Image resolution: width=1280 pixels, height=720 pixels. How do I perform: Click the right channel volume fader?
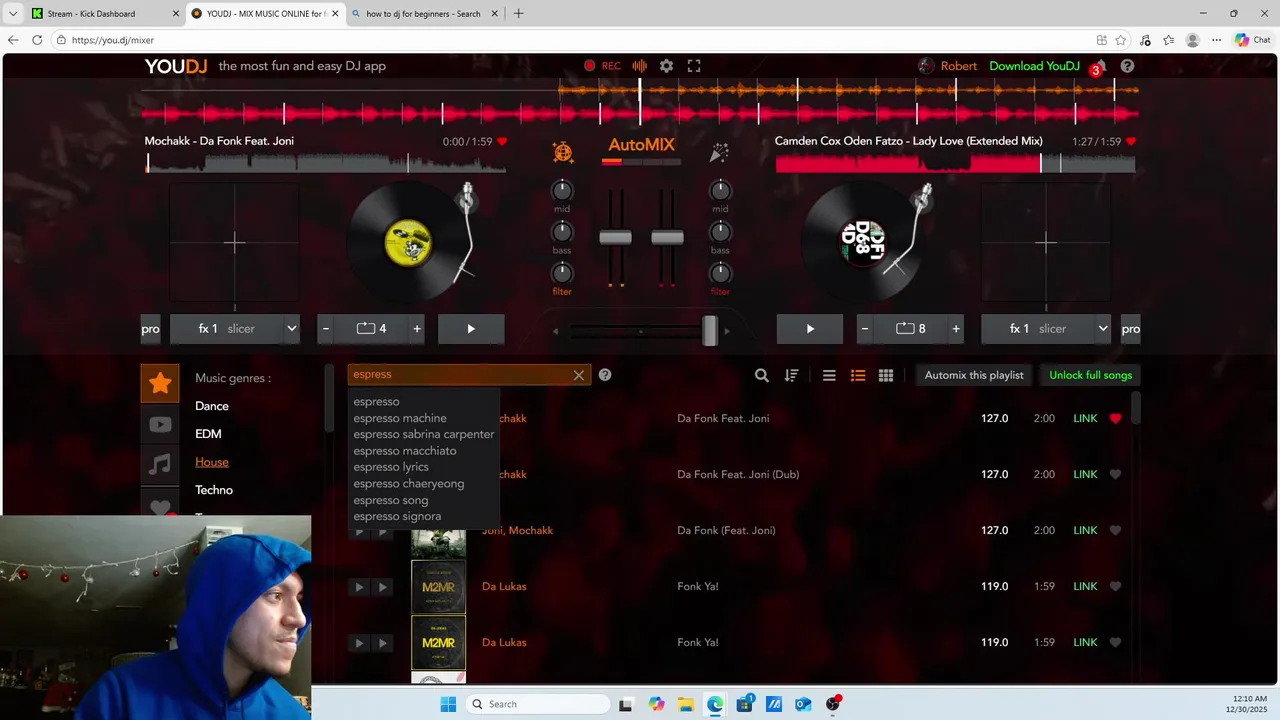[667, 237]
